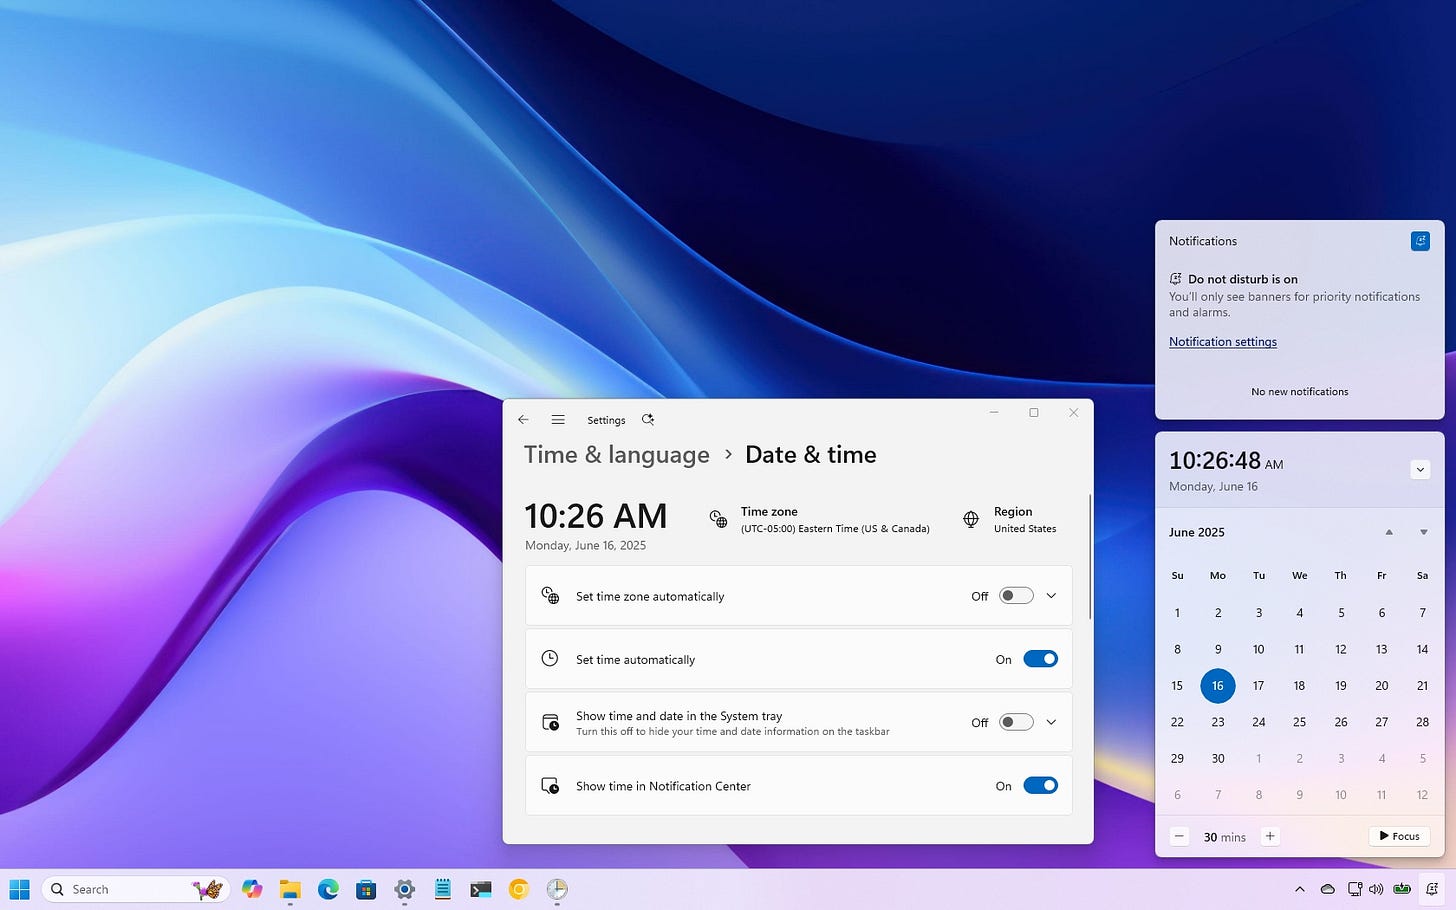Image resolution: width=1456 pixels, height=910 pixels.
Task: Start a session with the Focus button
Action: pyautogui.click(x=1399, y=836)
